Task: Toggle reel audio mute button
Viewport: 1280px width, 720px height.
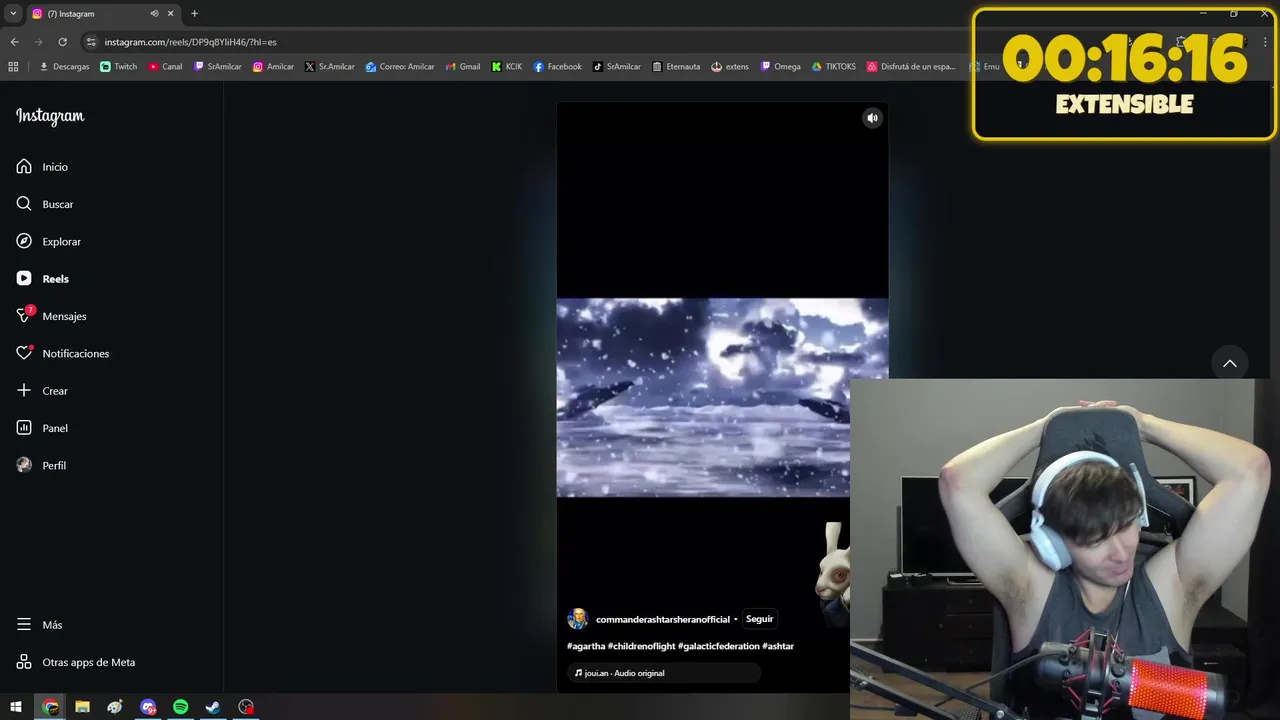Action: click(x=872, y=118)
